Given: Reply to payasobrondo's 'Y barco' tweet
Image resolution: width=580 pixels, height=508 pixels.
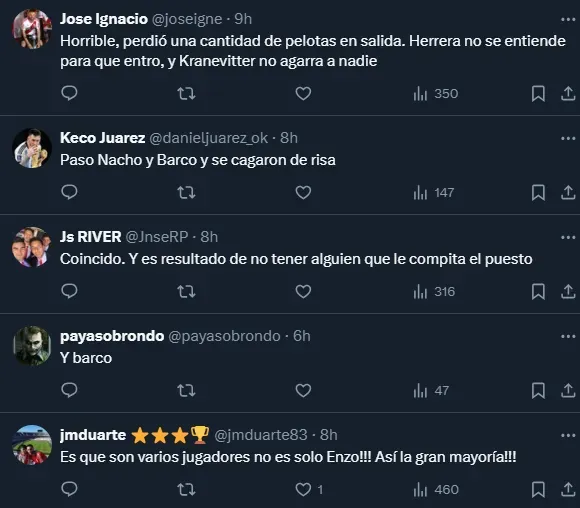Looking at the screenshot, I should click(x=69, y=390).
